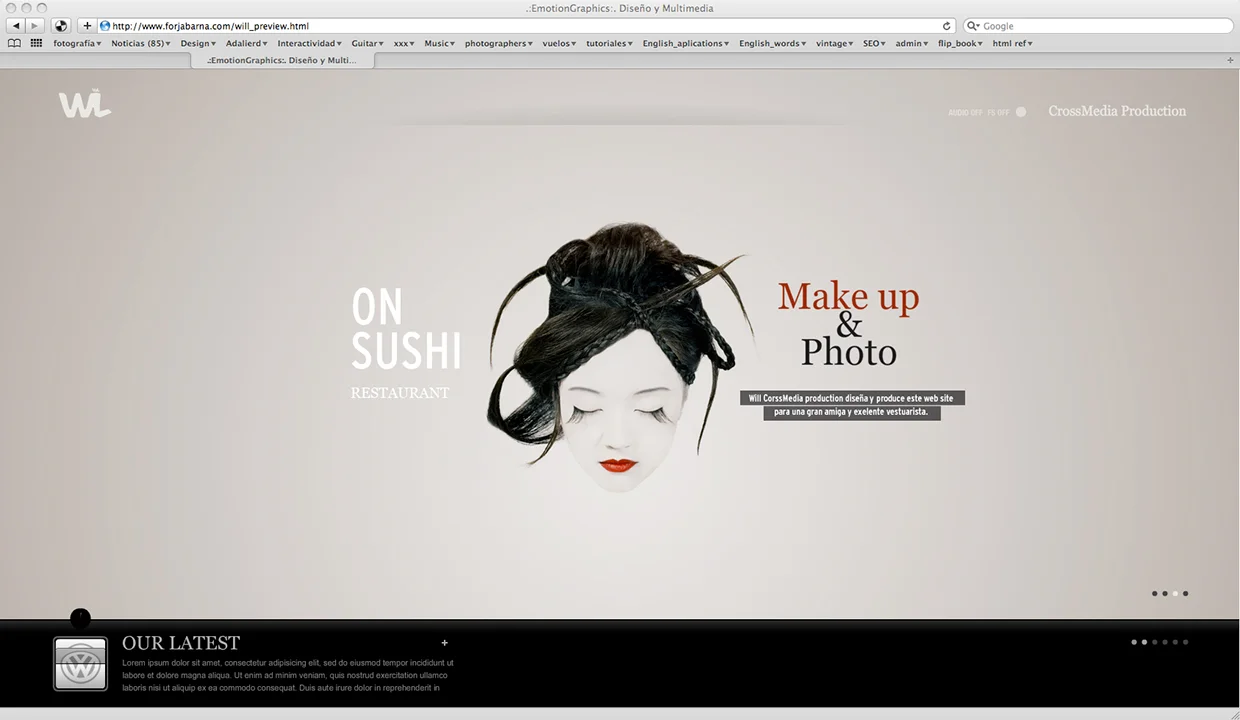Select the EmotionGraphics browser tab

282,60
